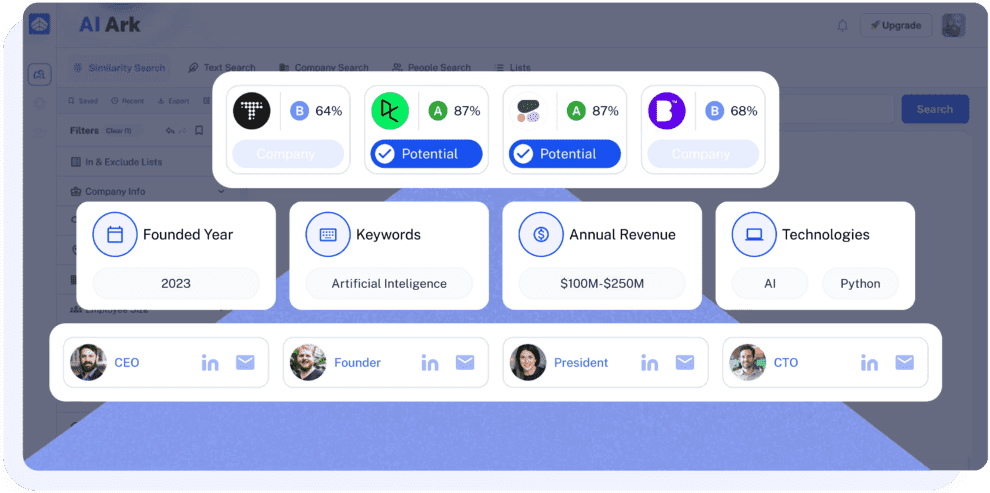Click the President profile photo
Image resolution: width=990 pixels, height=493 pixels.
(x=528, y=362)
